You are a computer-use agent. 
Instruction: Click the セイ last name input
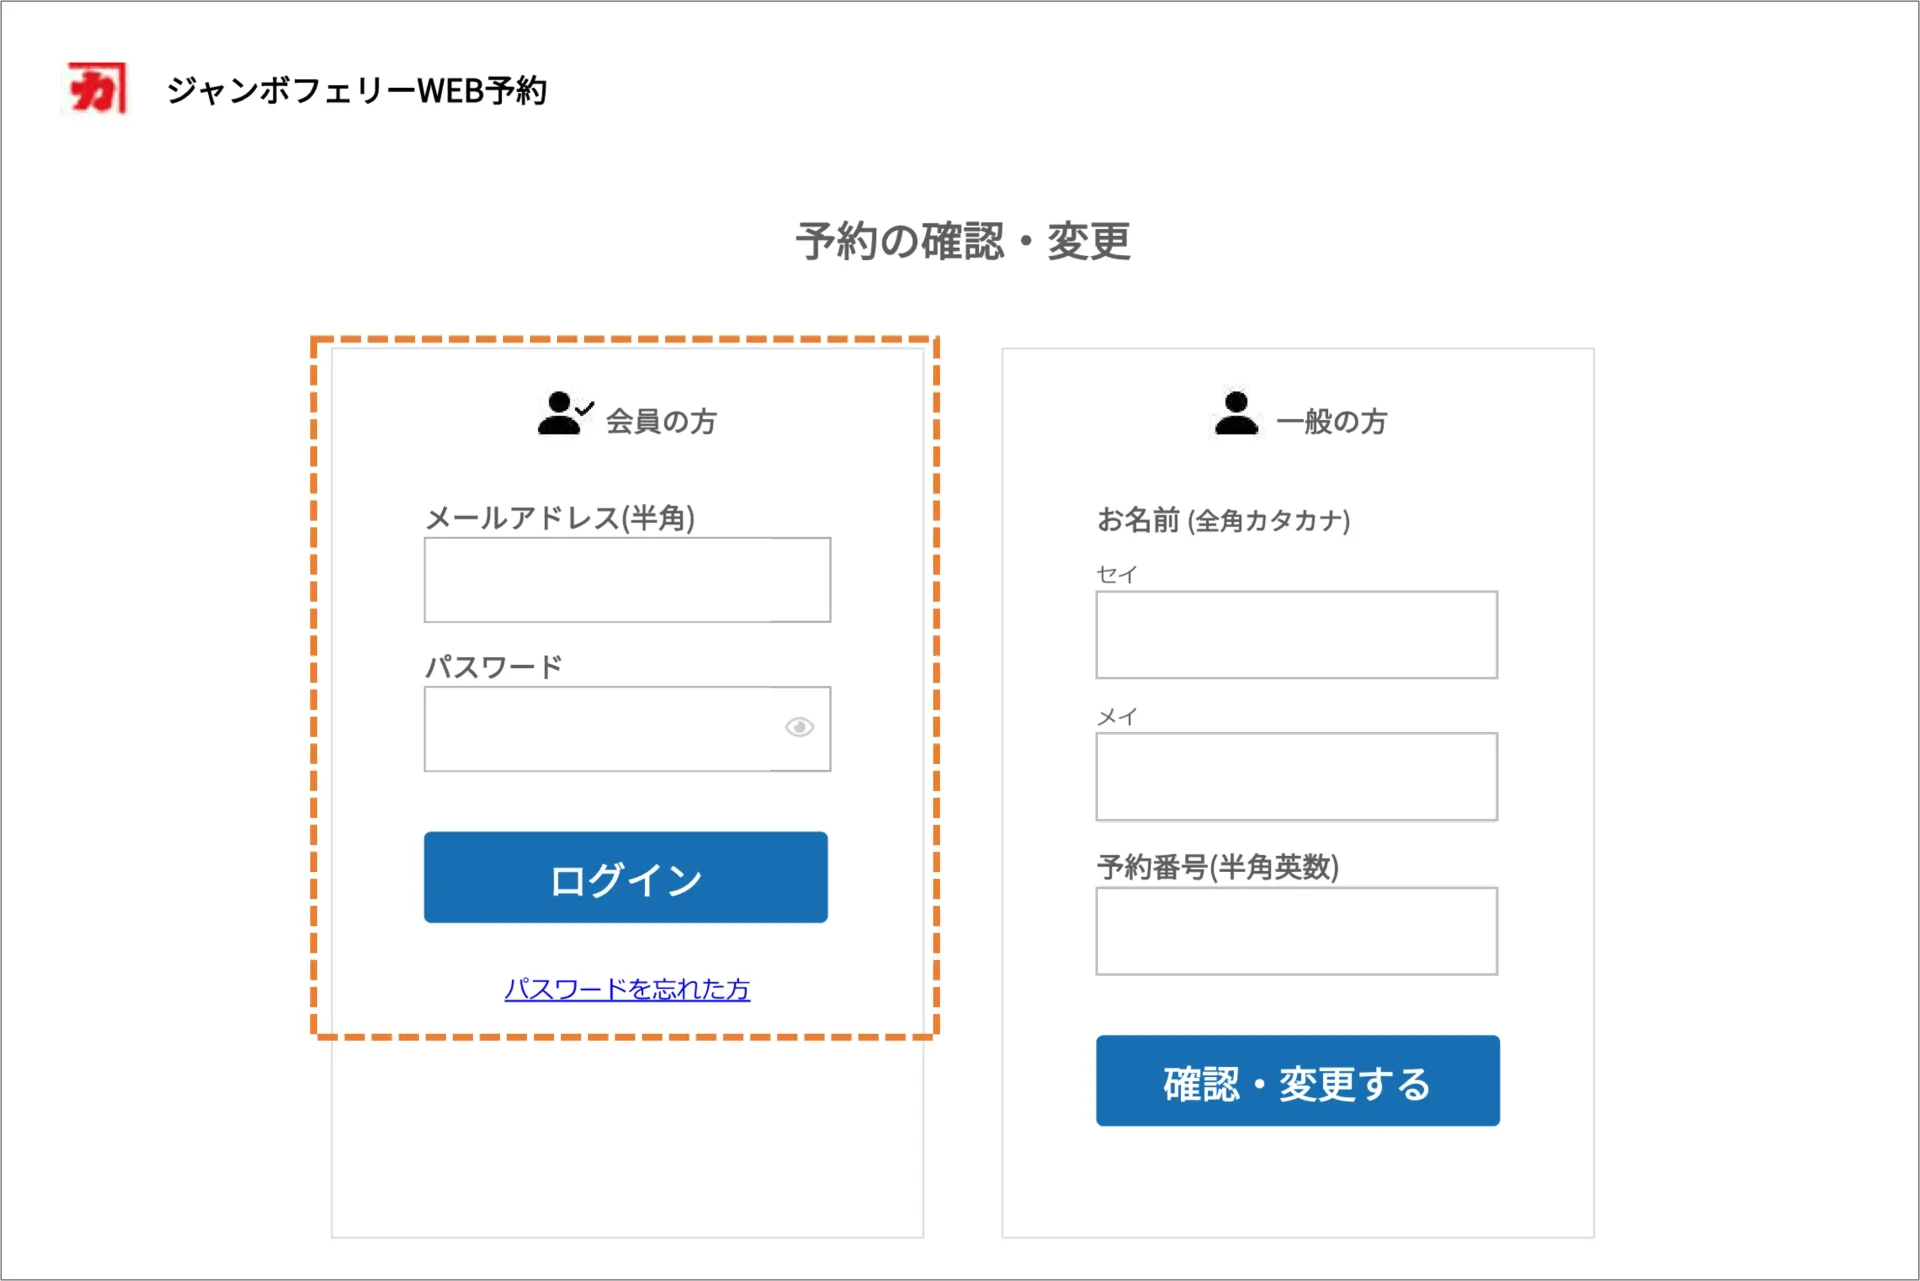point(1296,635)
